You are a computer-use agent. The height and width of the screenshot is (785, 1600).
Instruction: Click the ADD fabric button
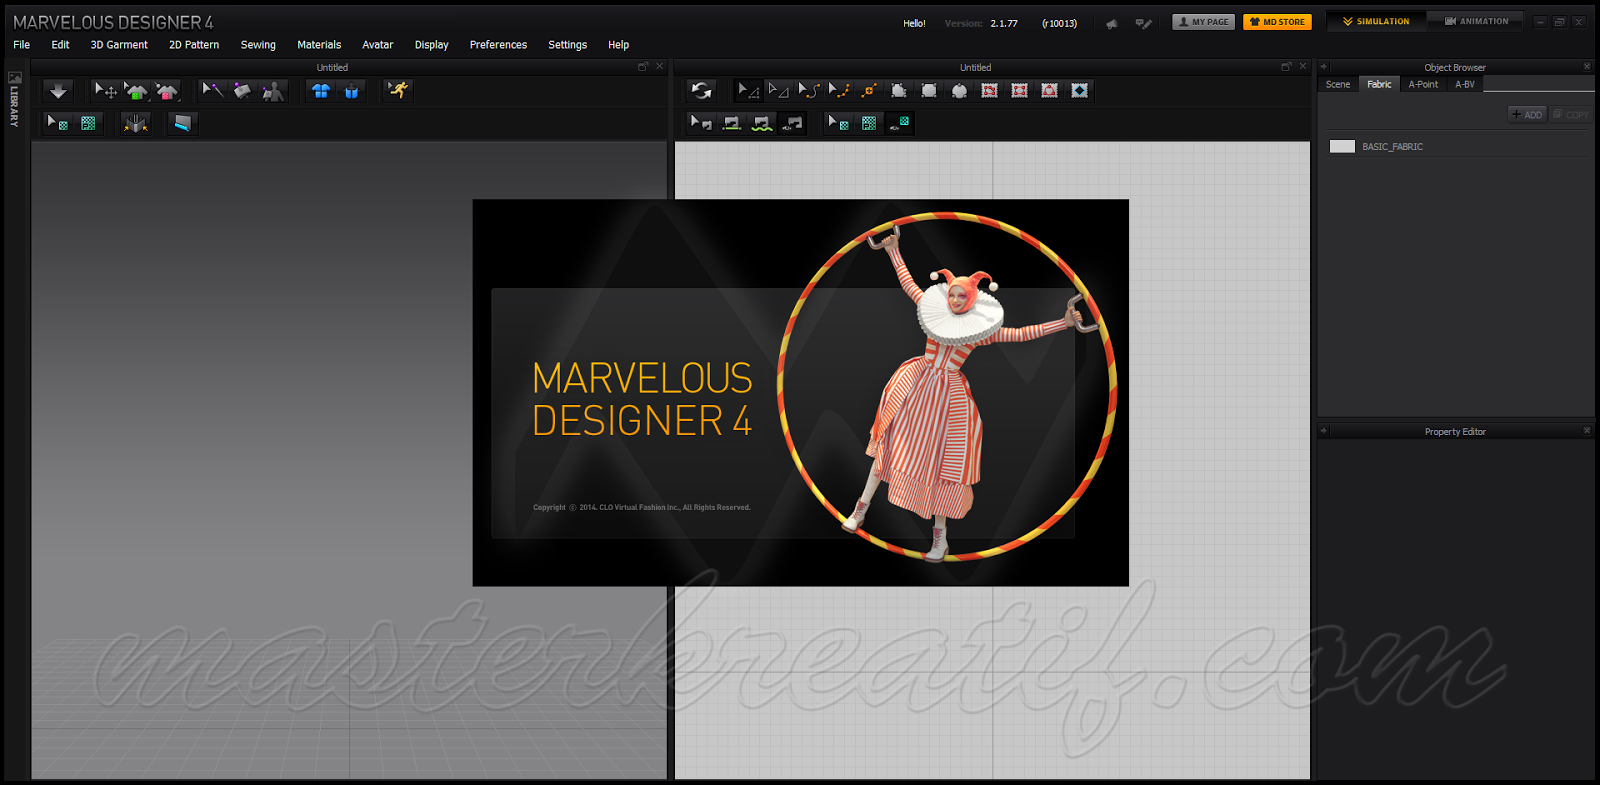click(x=1527, y=115)
